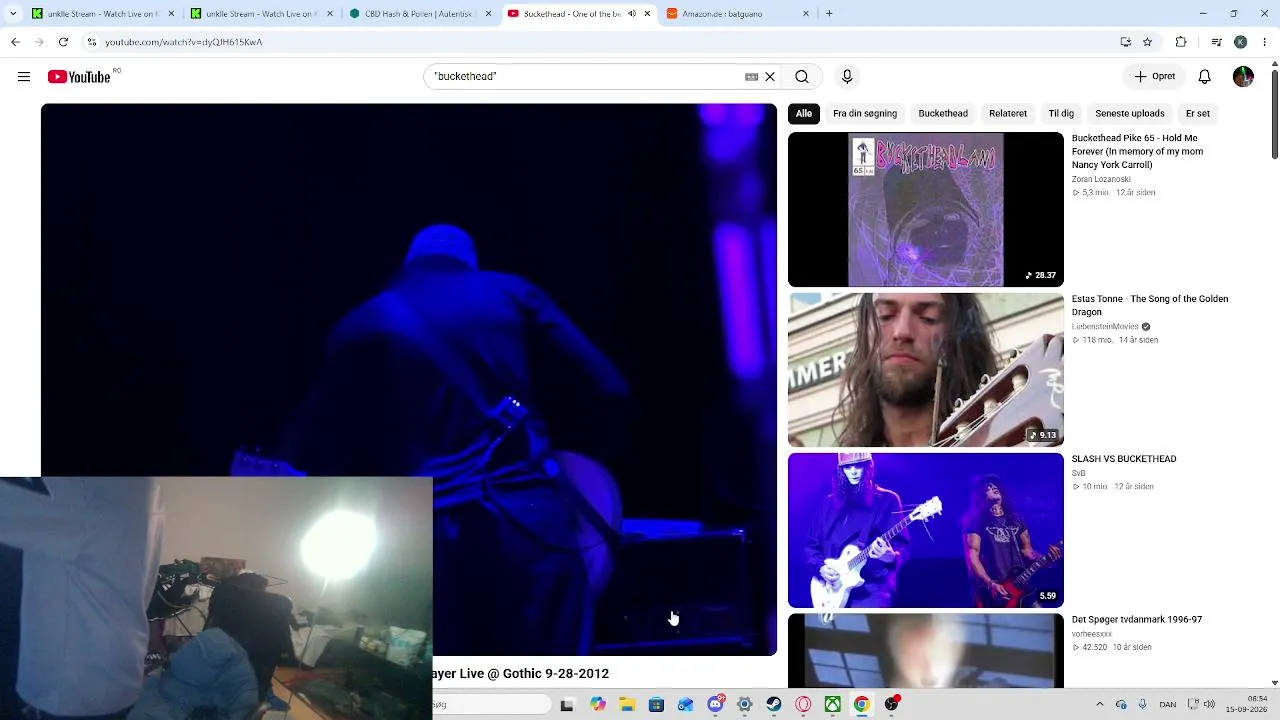Select the Seneste uploads chip
This screenshot has width=1280, height=720.
pyautogui.click(x=1130, y=114)
